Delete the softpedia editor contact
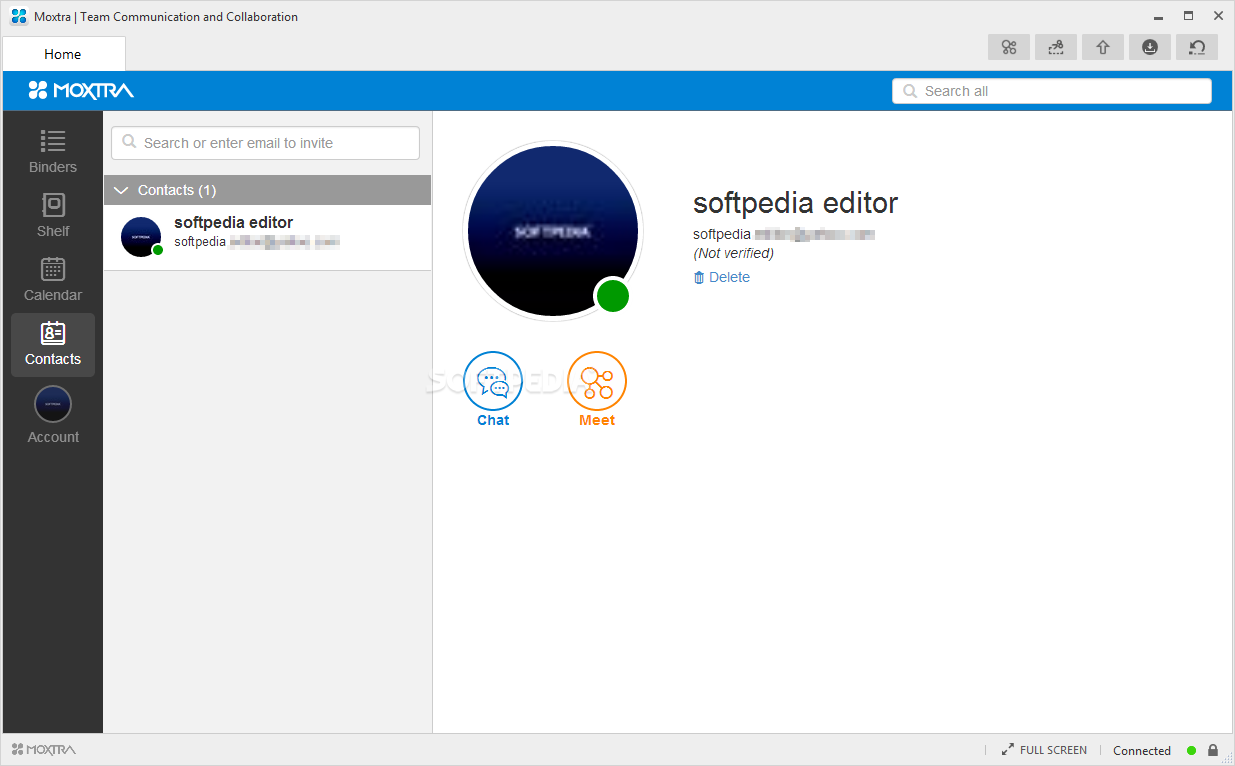This screenshot has width=1235, height=766. (x=721, y=277)
